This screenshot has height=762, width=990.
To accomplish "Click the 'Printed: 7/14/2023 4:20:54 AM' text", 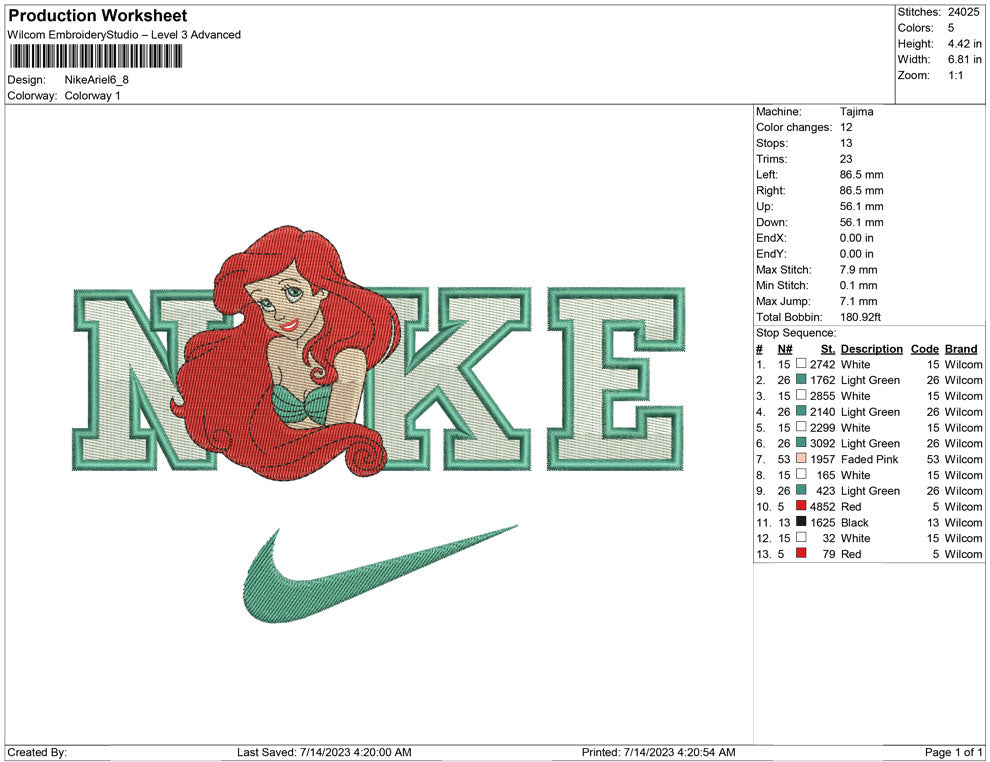I will (x=659, y=752).
